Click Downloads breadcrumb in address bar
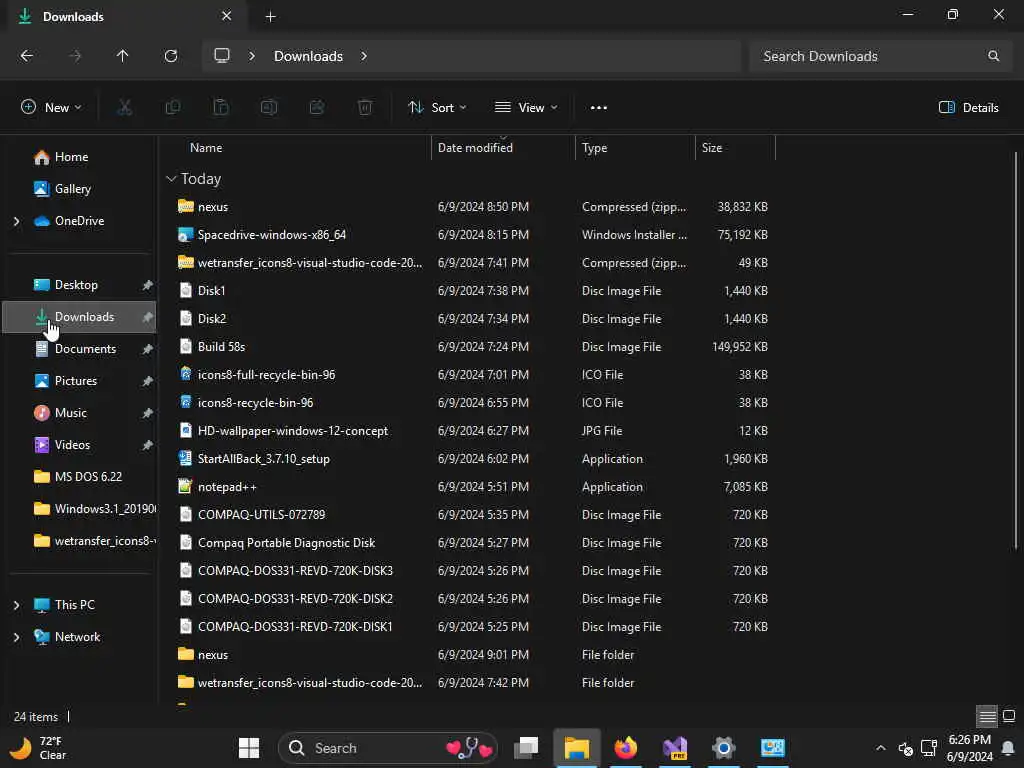 [308, 56]
